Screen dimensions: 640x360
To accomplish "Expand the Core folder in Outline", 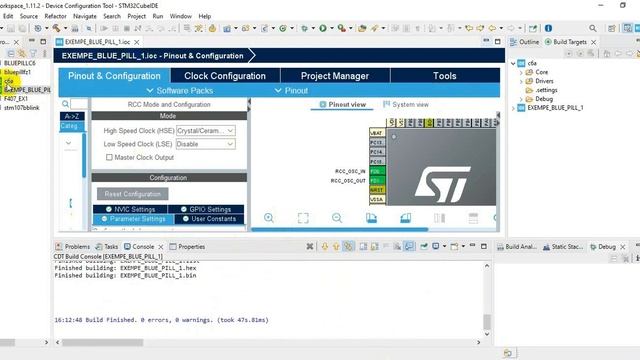I will click(x=521, y=72).
